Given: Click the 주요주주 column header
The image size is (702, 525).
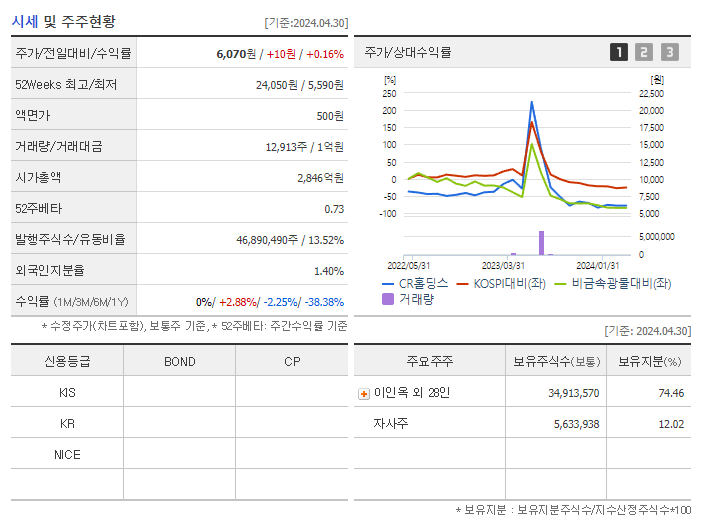Looking at the screenshot, I should (x=429, y=361).
